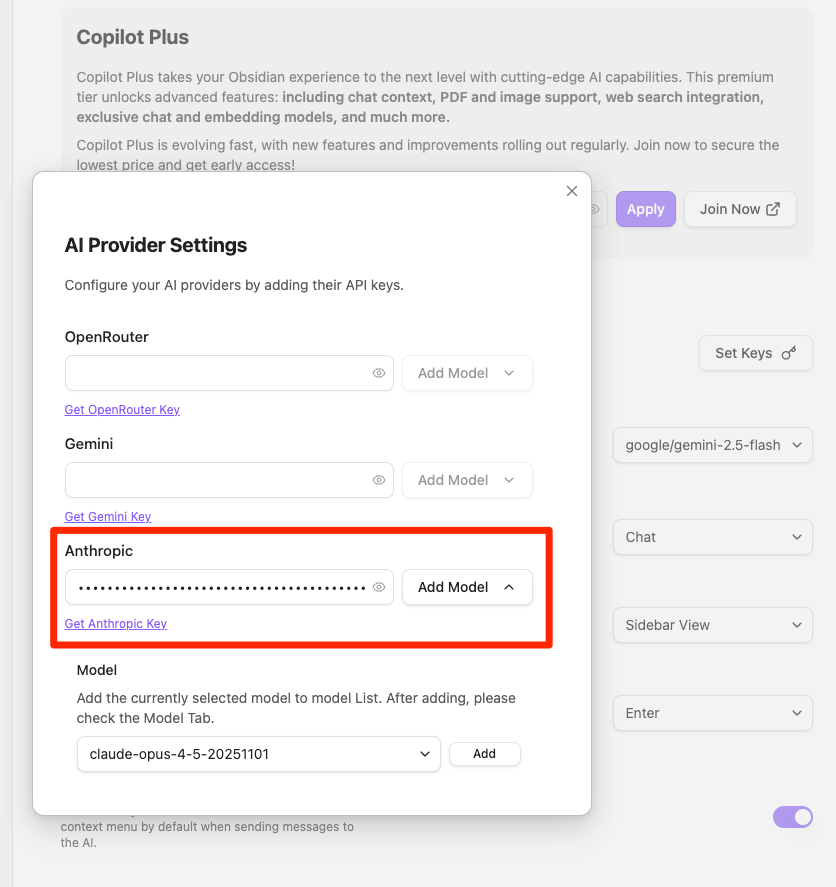Click the Set Keys button
The height and width of the screenshot is (887, 836).
pos(756,353)
